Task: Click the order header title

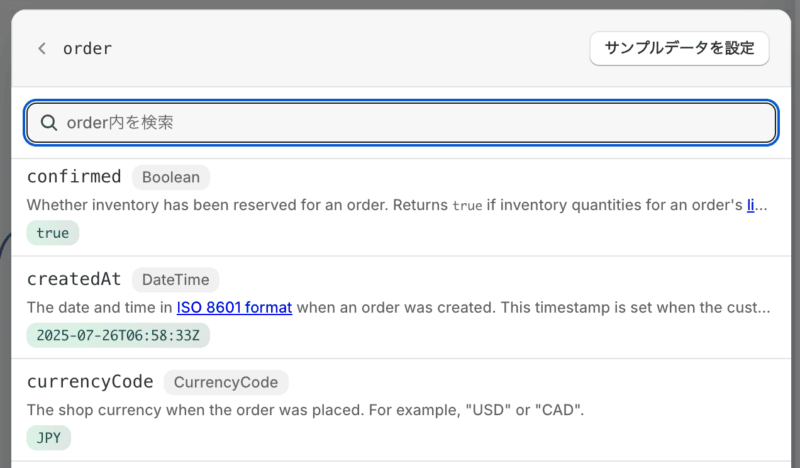Action: (x=87, y=48)
